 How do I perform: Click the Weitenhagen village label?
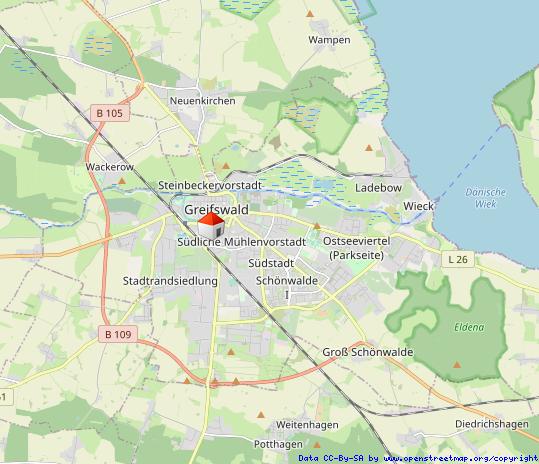tap(307, 425)
